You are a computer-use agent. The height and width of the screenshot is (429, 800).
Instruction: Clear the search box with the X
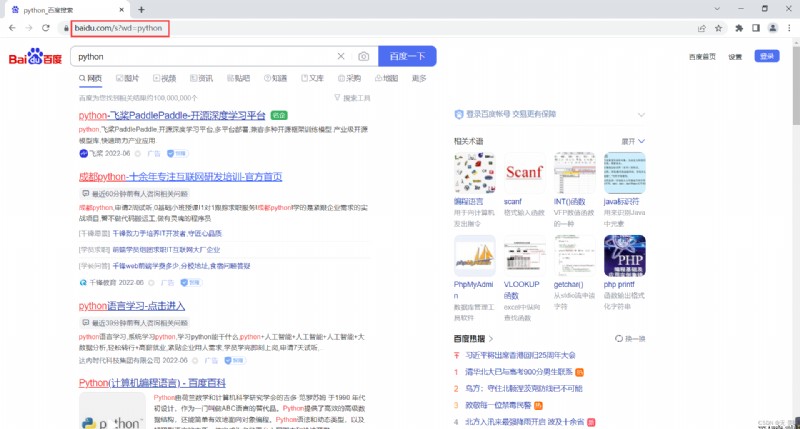click(x=341, y=56)
